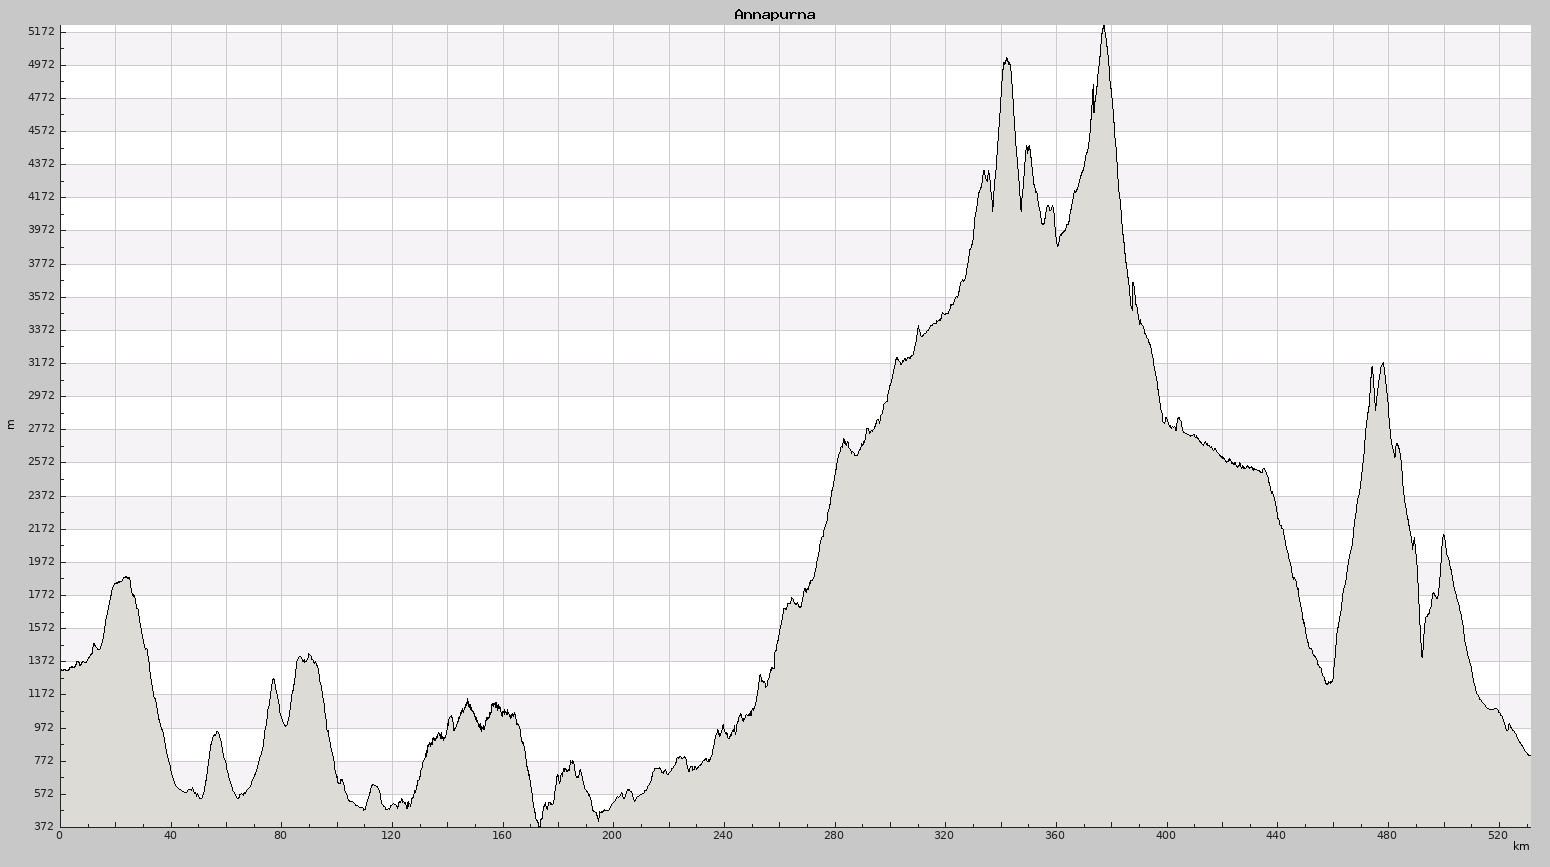The image size is (1550, 867).
Task: Click the valley bottom near 459 km
Action: click(x=1328, y=684)
